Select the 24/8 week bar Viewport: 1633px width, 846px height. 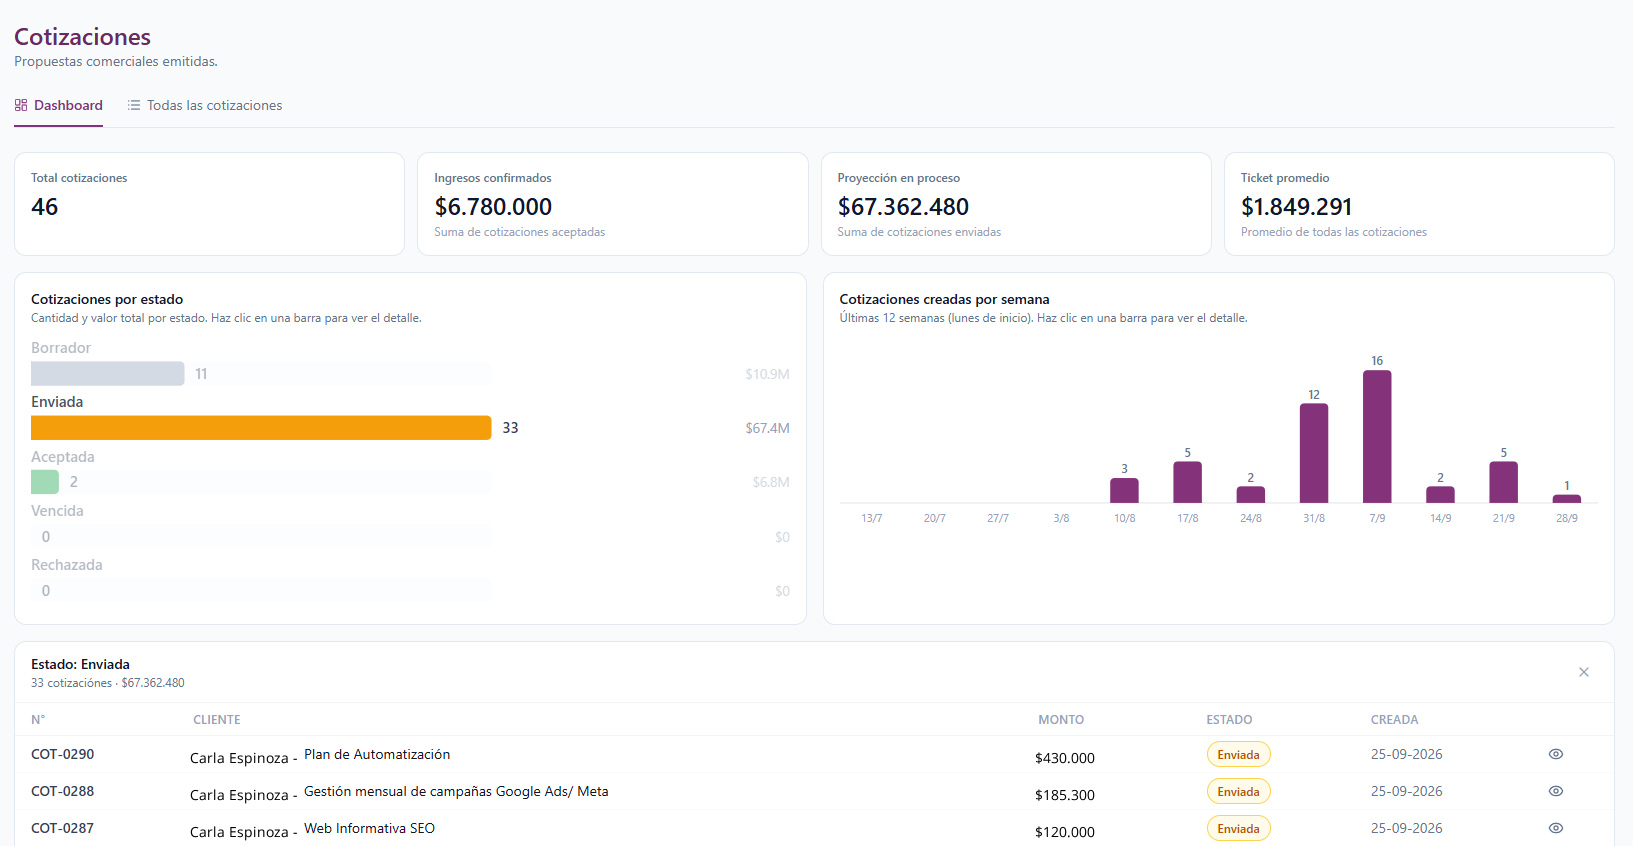(x=1251, y=495)
